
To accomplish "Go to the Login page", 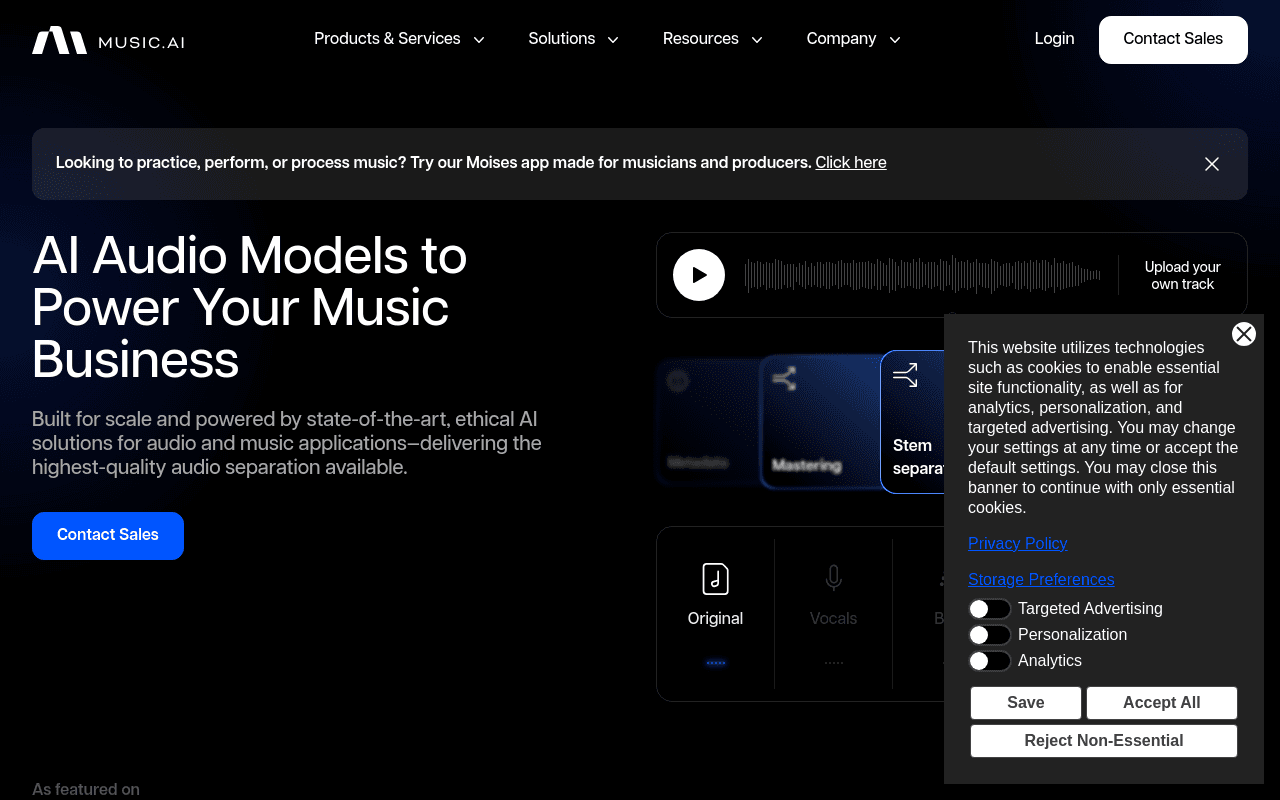I will tap(1054, 39).
